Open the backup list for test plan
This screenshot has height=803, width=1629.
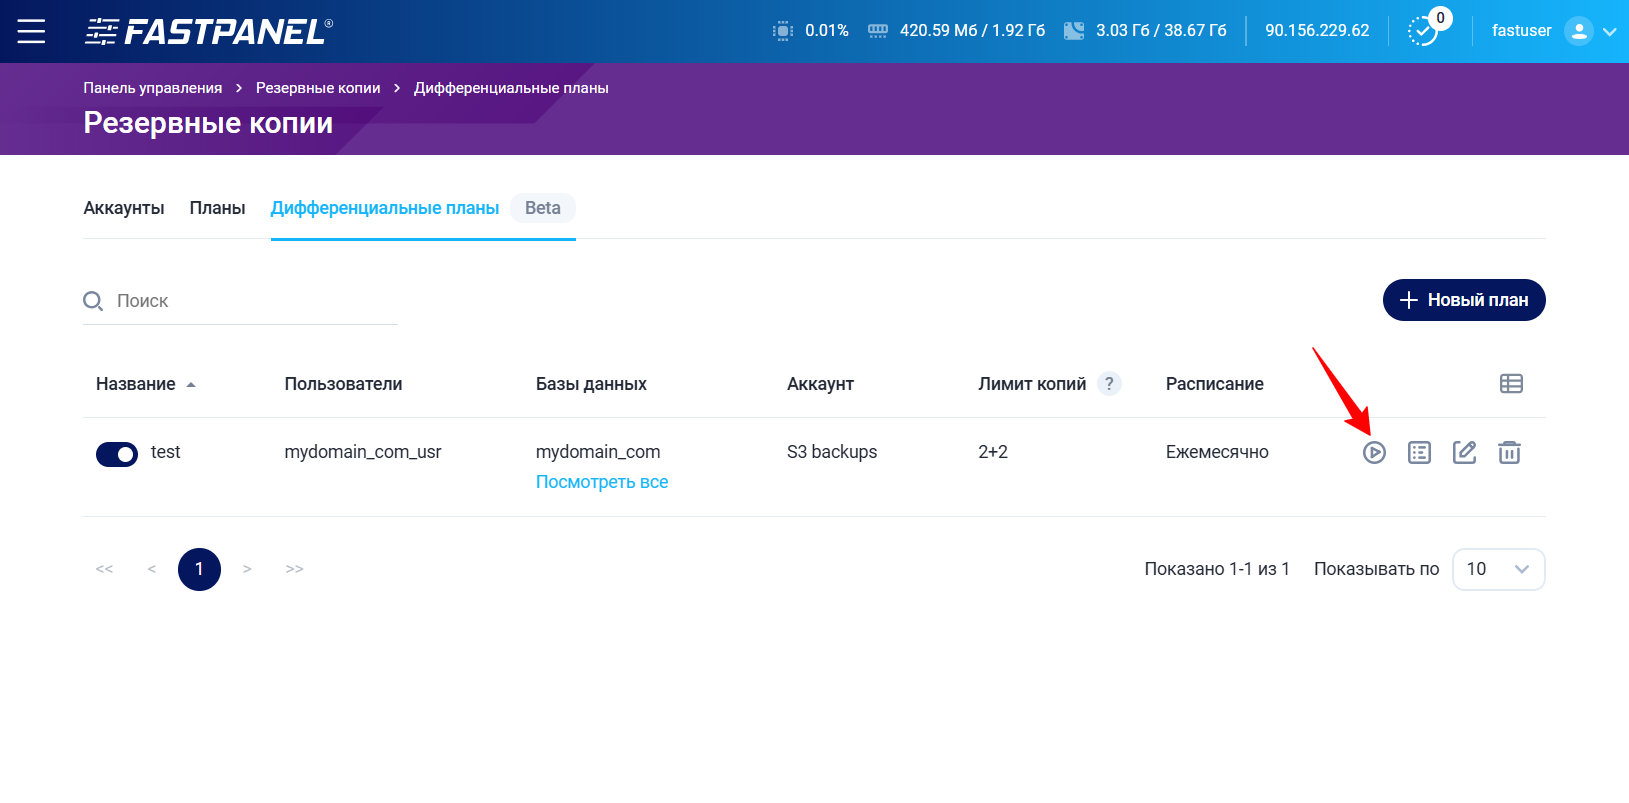click(1419, 453)
